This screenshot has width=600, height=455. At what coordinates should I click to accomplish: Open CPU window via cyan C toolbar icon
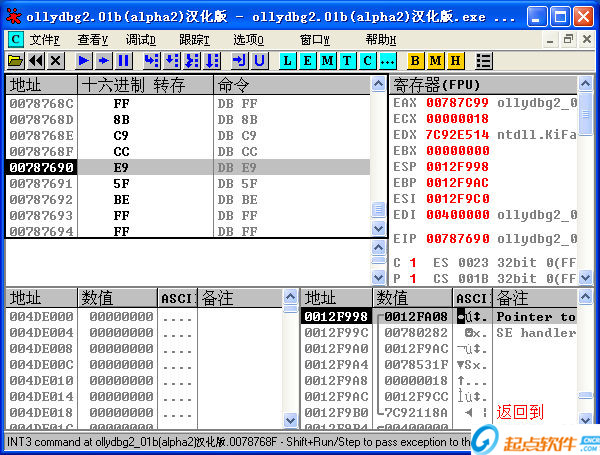pos(367,60)
